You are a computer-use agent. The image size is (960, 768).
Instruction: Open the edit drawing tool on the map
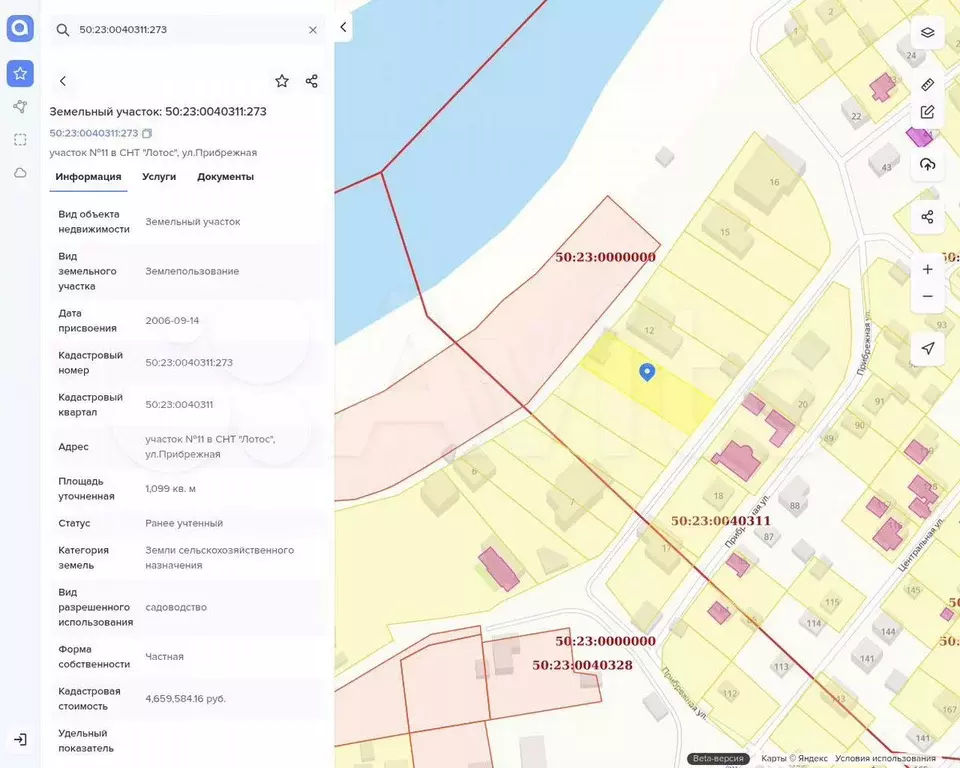pyautogui.click(x=928, y=112)
